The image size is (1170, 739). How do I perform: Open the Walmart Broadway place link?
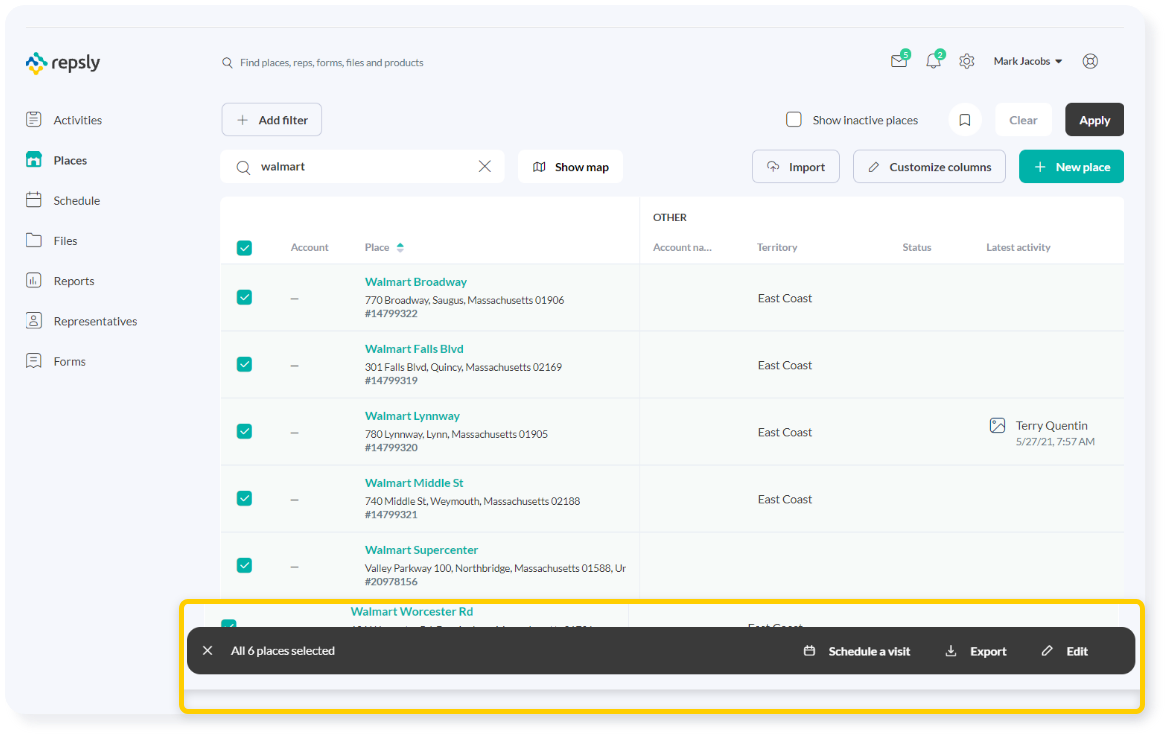[x=416, y=282]
